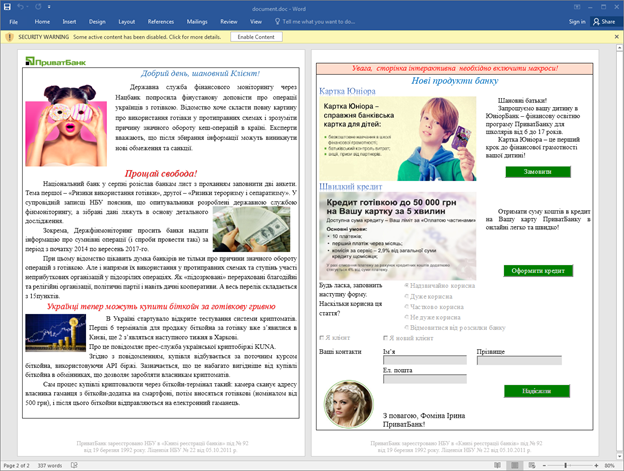Viewport: 624px width, 471px height.
Task: Click the Share icon button
Action: tap(604, 20)
